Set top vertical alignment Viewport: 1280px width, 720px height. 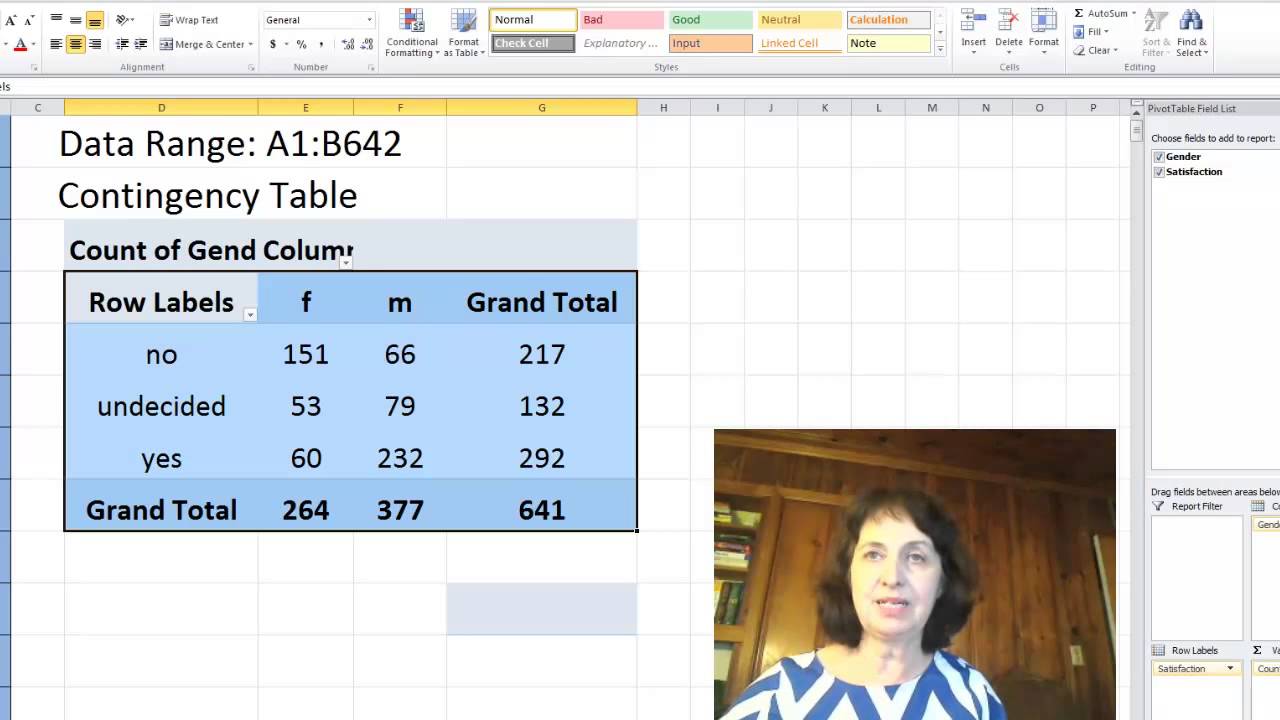(56, 20)
